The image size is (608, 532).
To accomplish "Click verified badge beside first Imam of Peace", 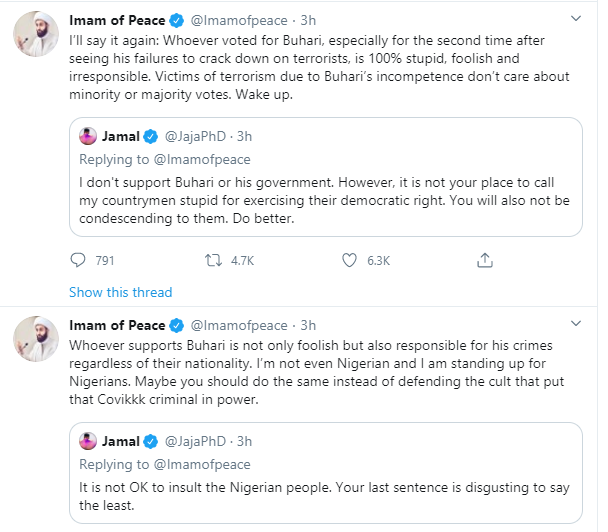I will pos(177,20).
